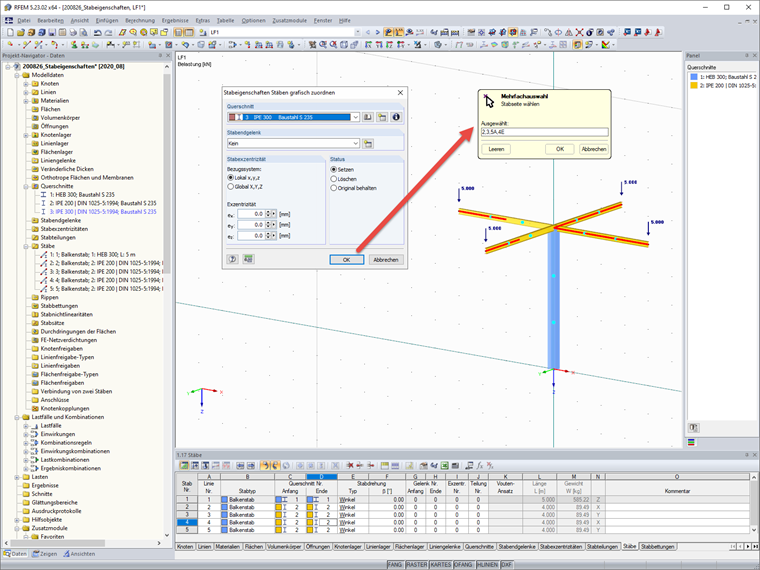This screenshot has width=760, height=570.
Task: Click the blue HEB 300 color swatch in panel
Action: click(692, 77)
